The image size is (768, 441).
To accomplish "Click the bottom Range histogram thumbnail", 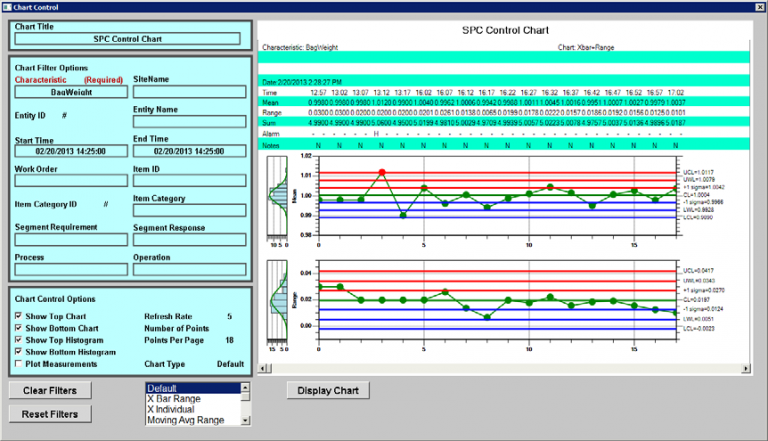I will click(276, 299).
